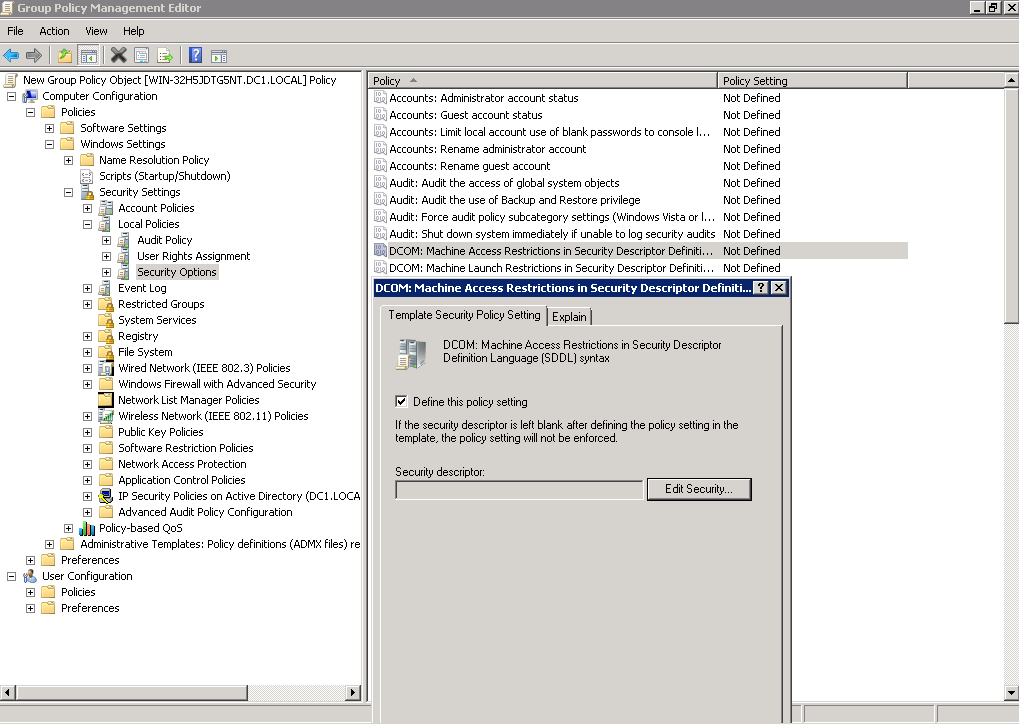Click the blue Help toolbar icon

[195, 56]
